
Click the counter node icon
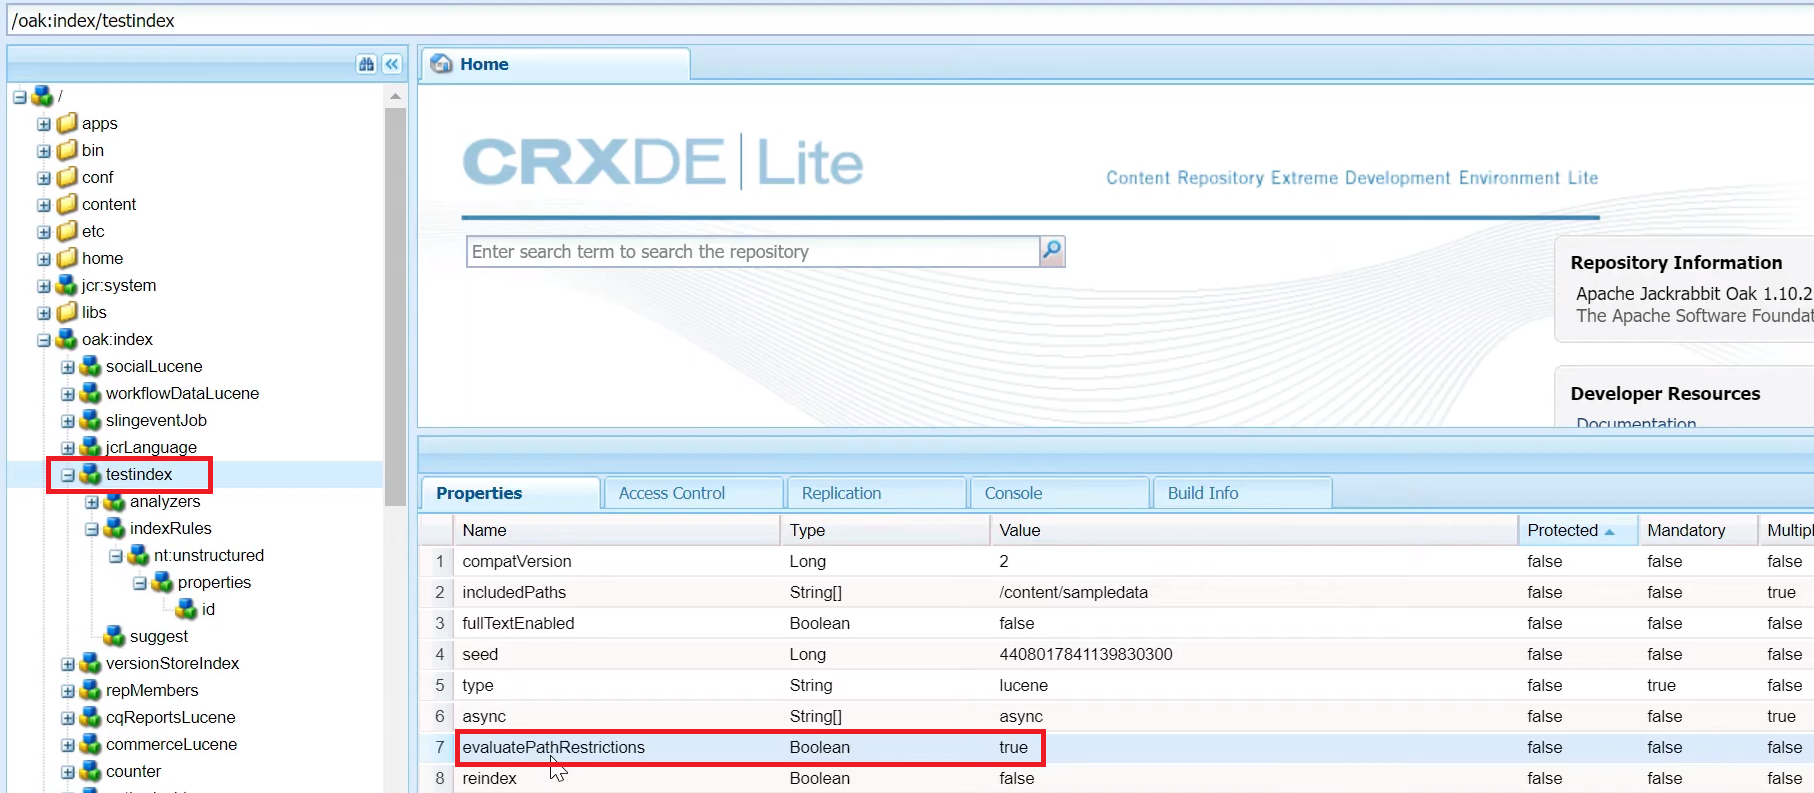pos(91,771)
